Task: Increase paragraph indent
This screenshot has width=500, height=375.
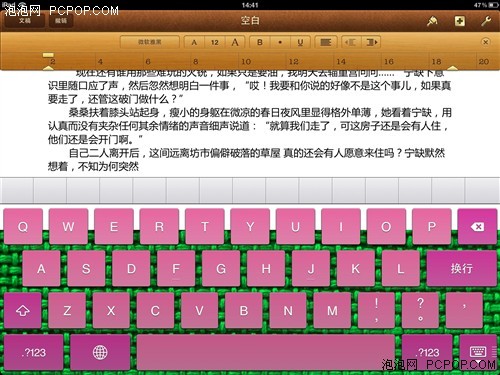Action: tap(371, 42)
